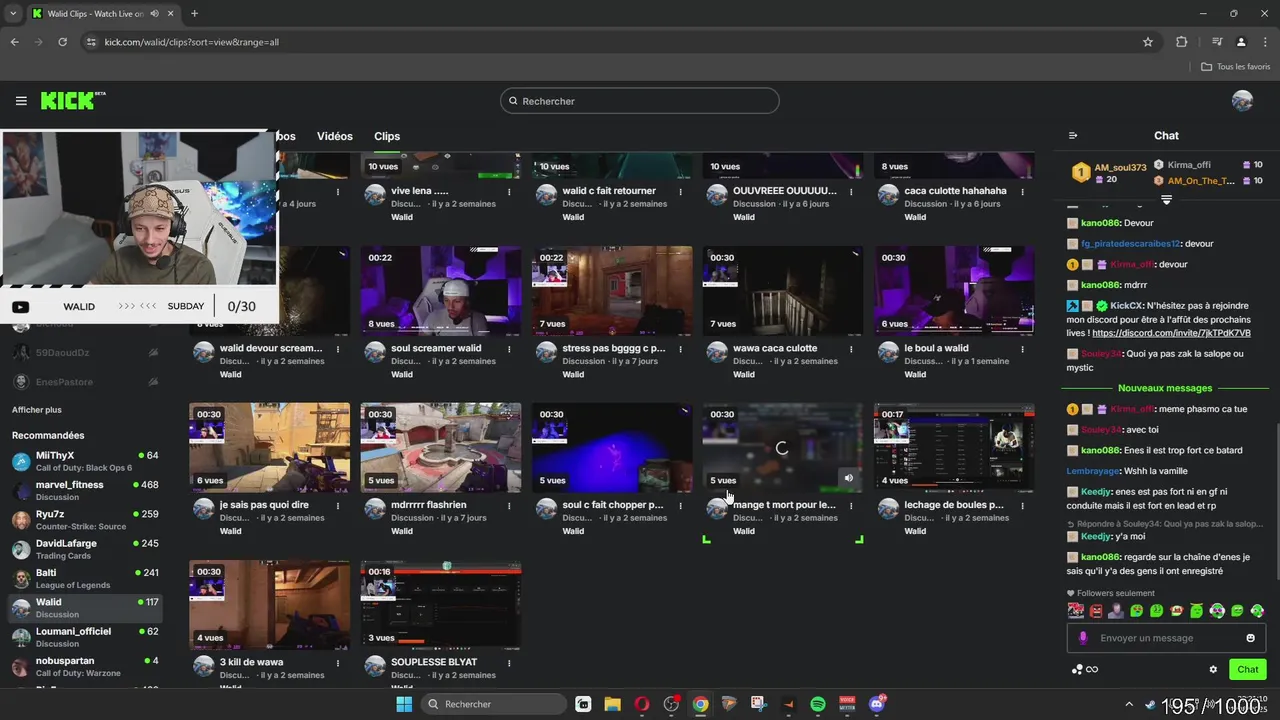
Task: Open options for 'soul screamer walid' clip
Action: tap(509, 349)
